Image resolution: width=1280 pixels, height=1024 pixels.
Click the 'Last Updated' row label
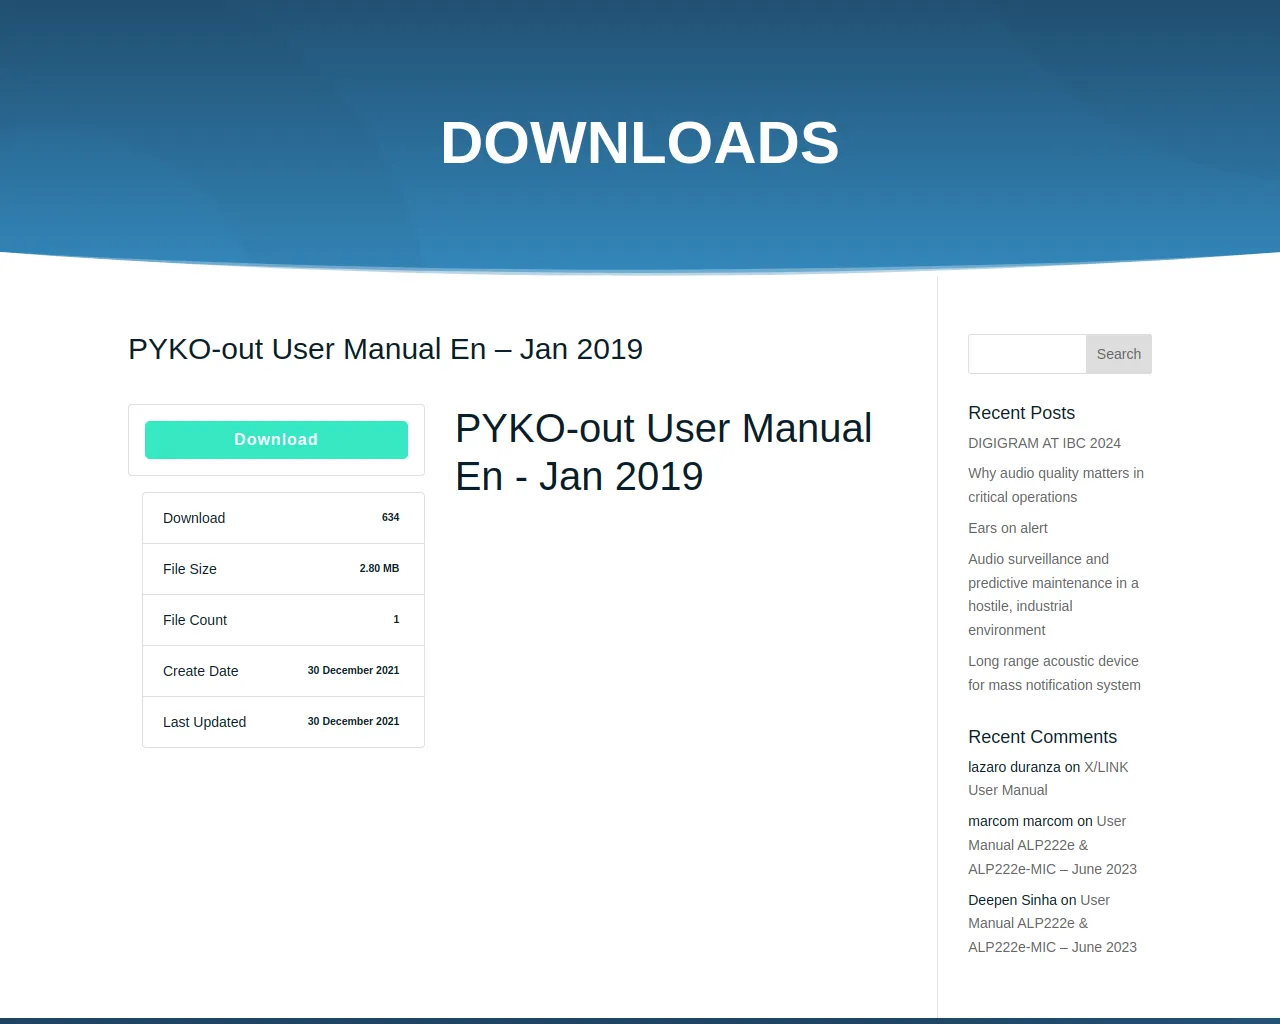[204, 722]
